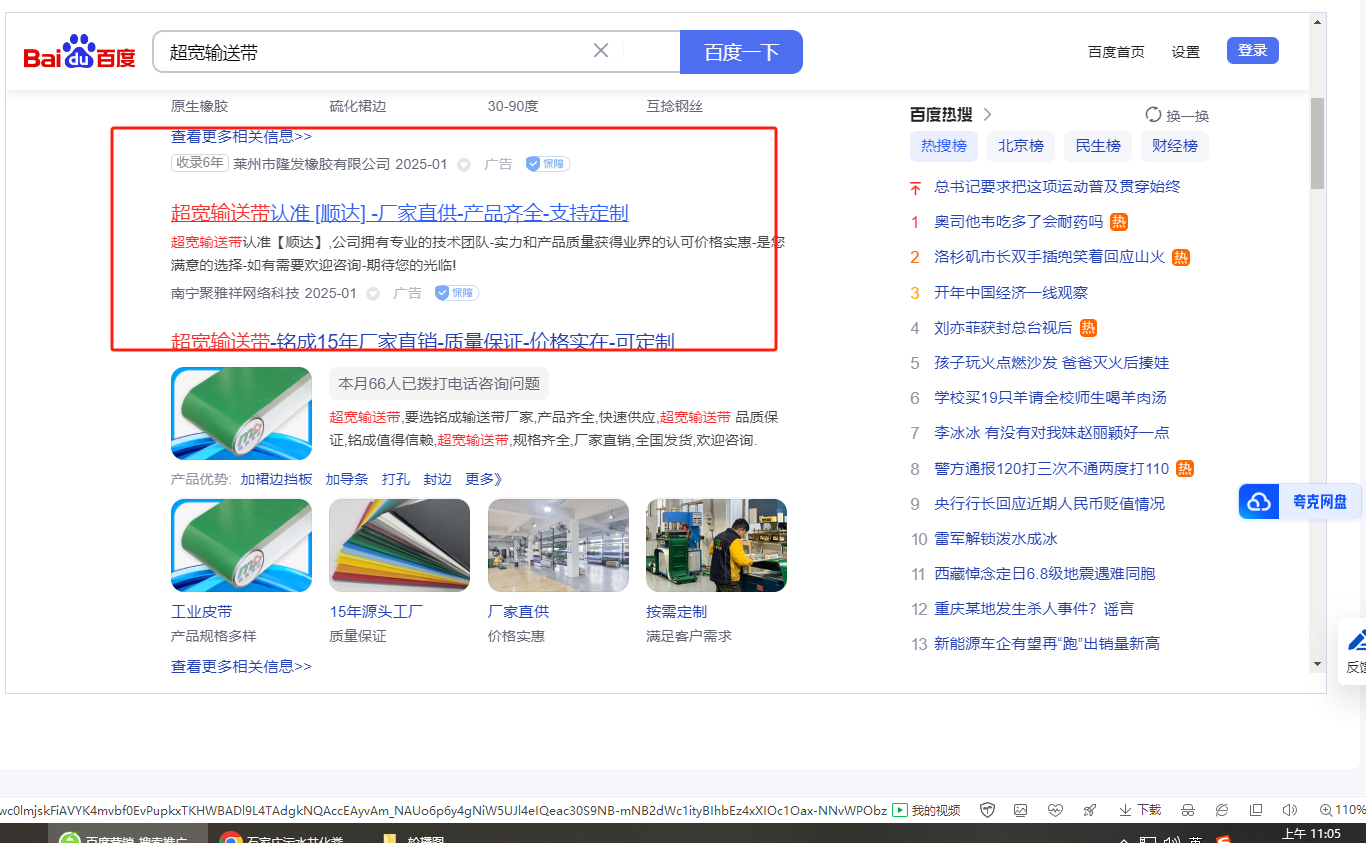Screen dimensions: 1366x843
Task: Expand the 百度热搜 chevron arrow
Action: coord(987,114)
